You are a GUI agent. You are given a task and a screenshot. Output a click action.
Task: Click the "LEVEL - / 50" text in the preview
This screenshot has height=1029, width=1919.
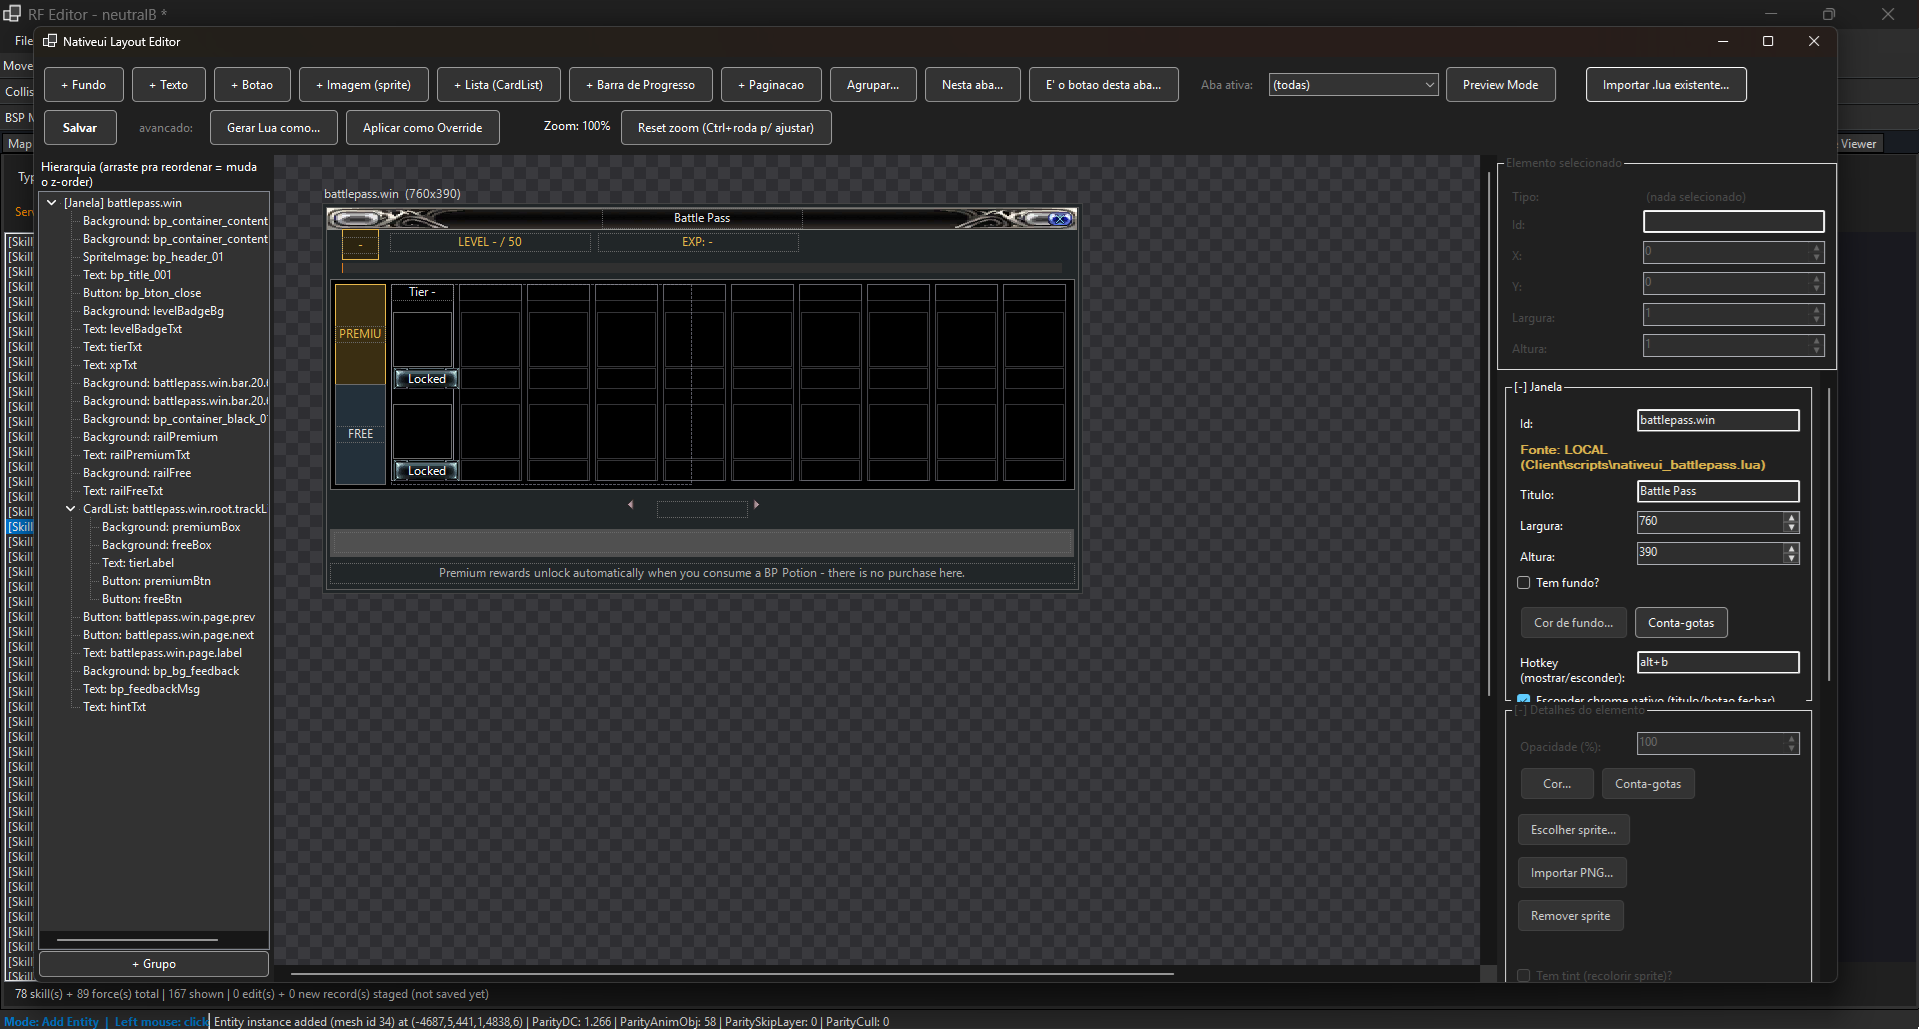click(x=490, y=242)
